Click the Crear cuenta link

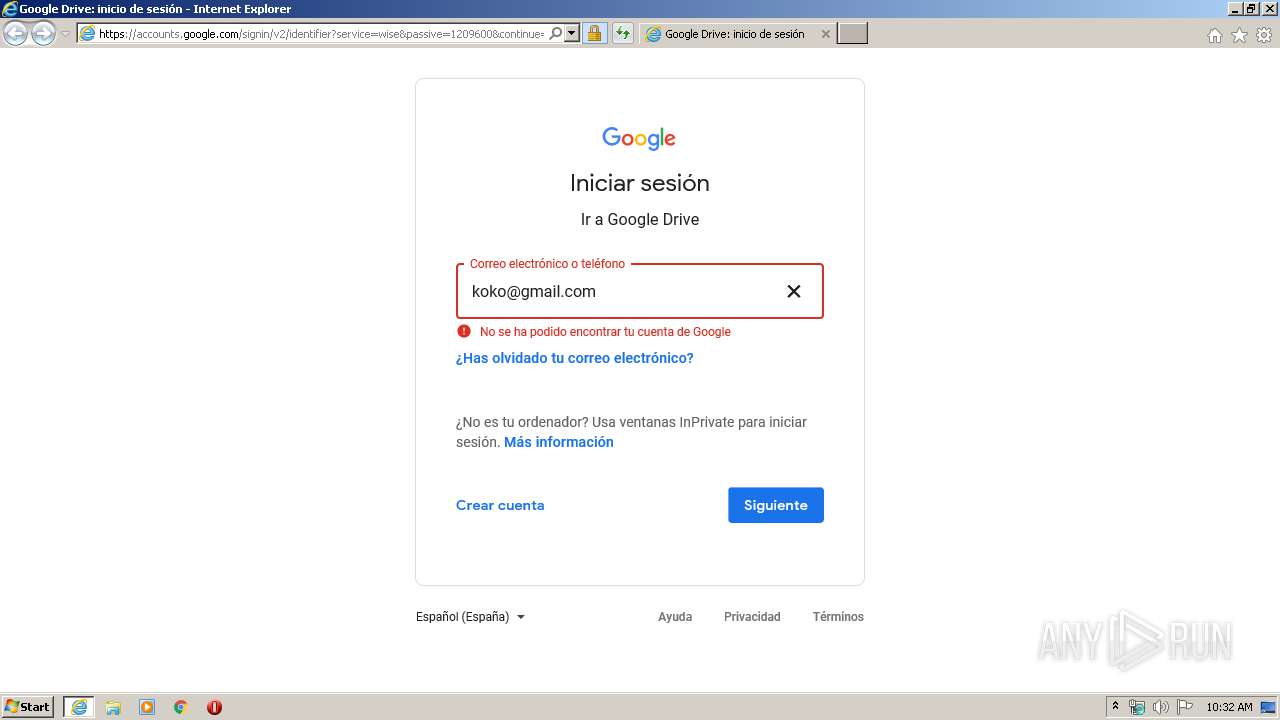(500, 505)
